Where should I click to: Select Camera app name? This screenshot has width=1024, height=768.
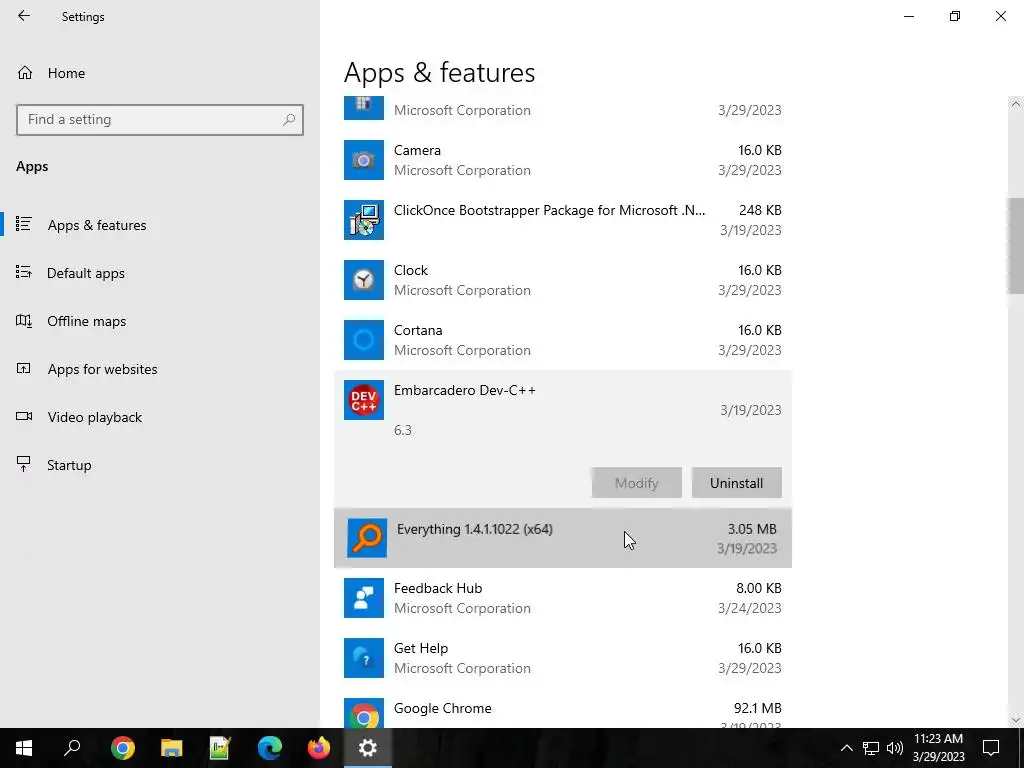tap(417, 150)
